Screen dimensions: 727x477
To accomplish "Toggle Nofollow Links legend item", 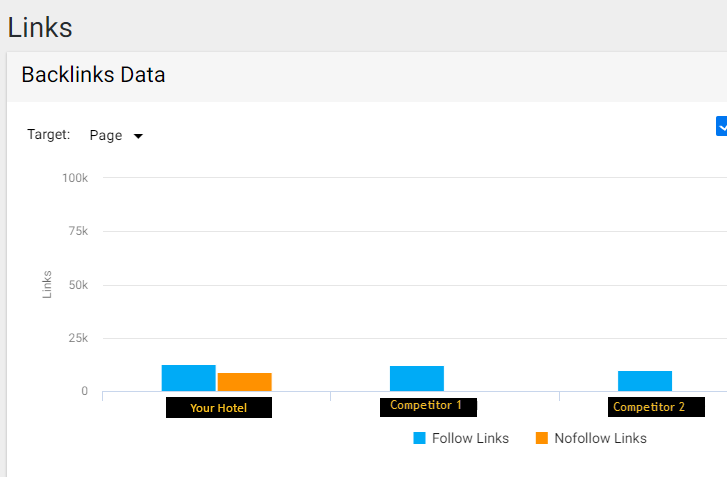I will (x=591, y=438).
